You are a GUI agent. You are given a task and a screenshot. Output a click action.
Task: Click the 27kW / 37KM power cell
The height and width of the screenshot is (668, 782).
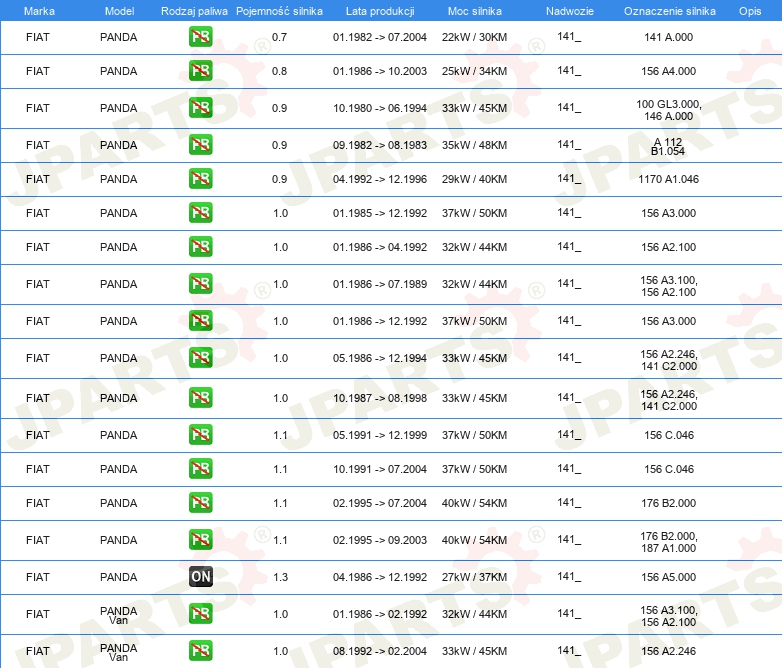tap(474, 577)
